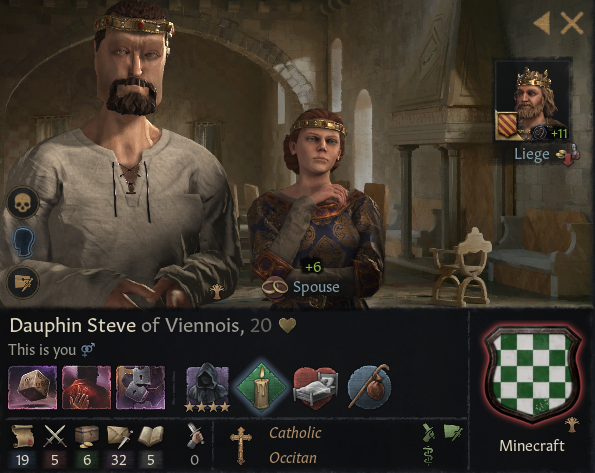Click the skull kill list icon
The width and height of the screenshot is (595, 473).
click(x=23, y=203)
